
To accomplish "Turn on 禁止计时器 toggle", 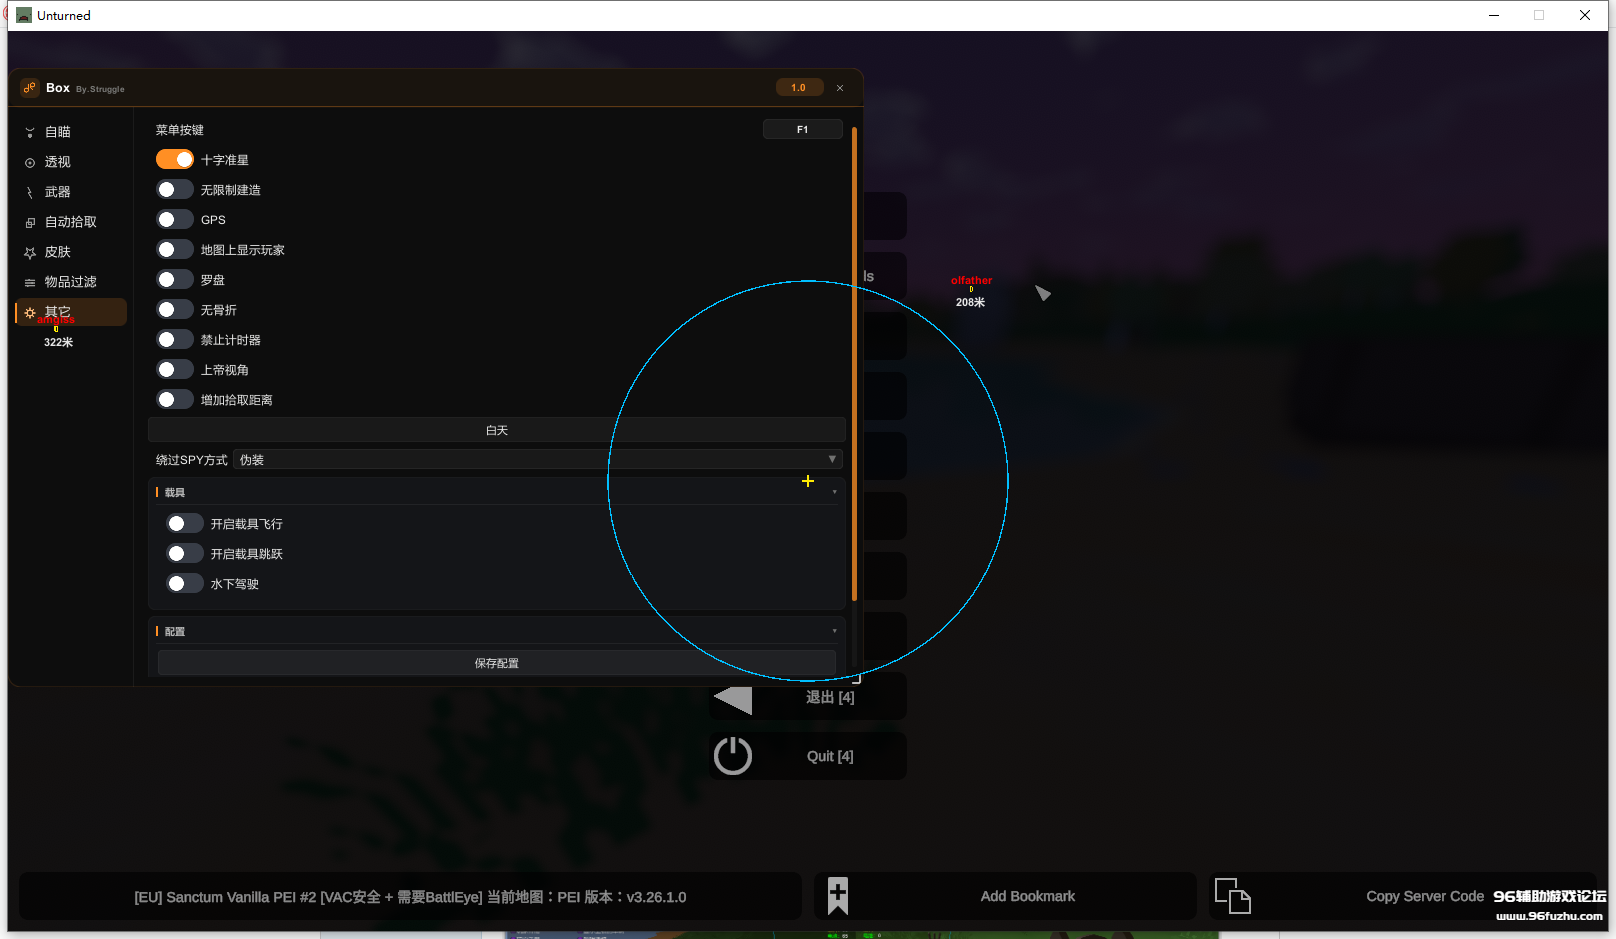I will click(x=175, y=340).
